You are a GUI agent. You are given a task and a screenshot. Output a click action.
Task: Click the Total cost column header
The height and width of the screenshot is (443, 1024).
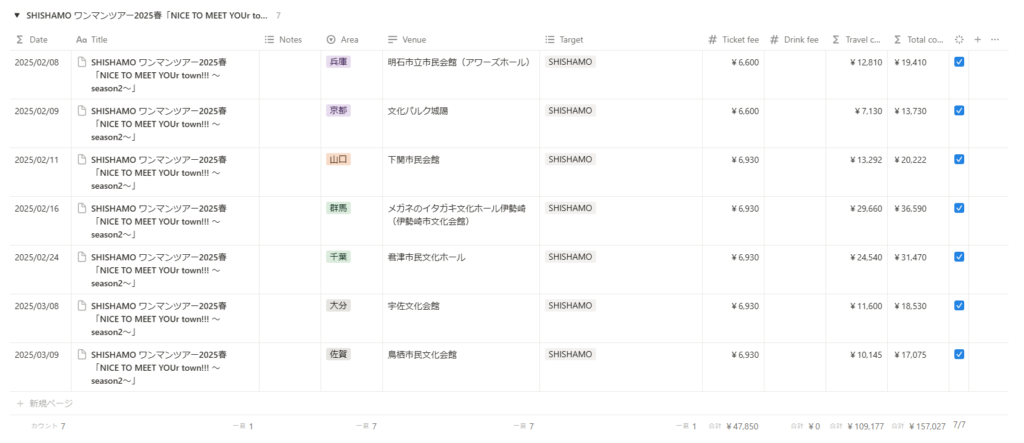coord(918,40)
